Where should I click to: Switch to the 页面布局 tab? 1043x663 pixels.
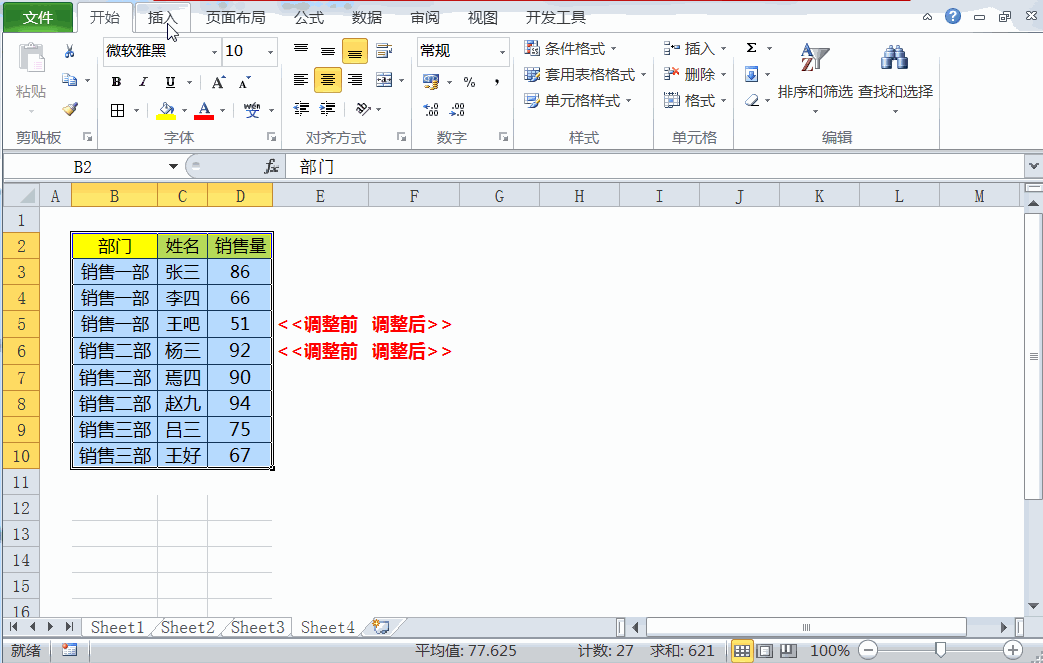coord(235,17)
